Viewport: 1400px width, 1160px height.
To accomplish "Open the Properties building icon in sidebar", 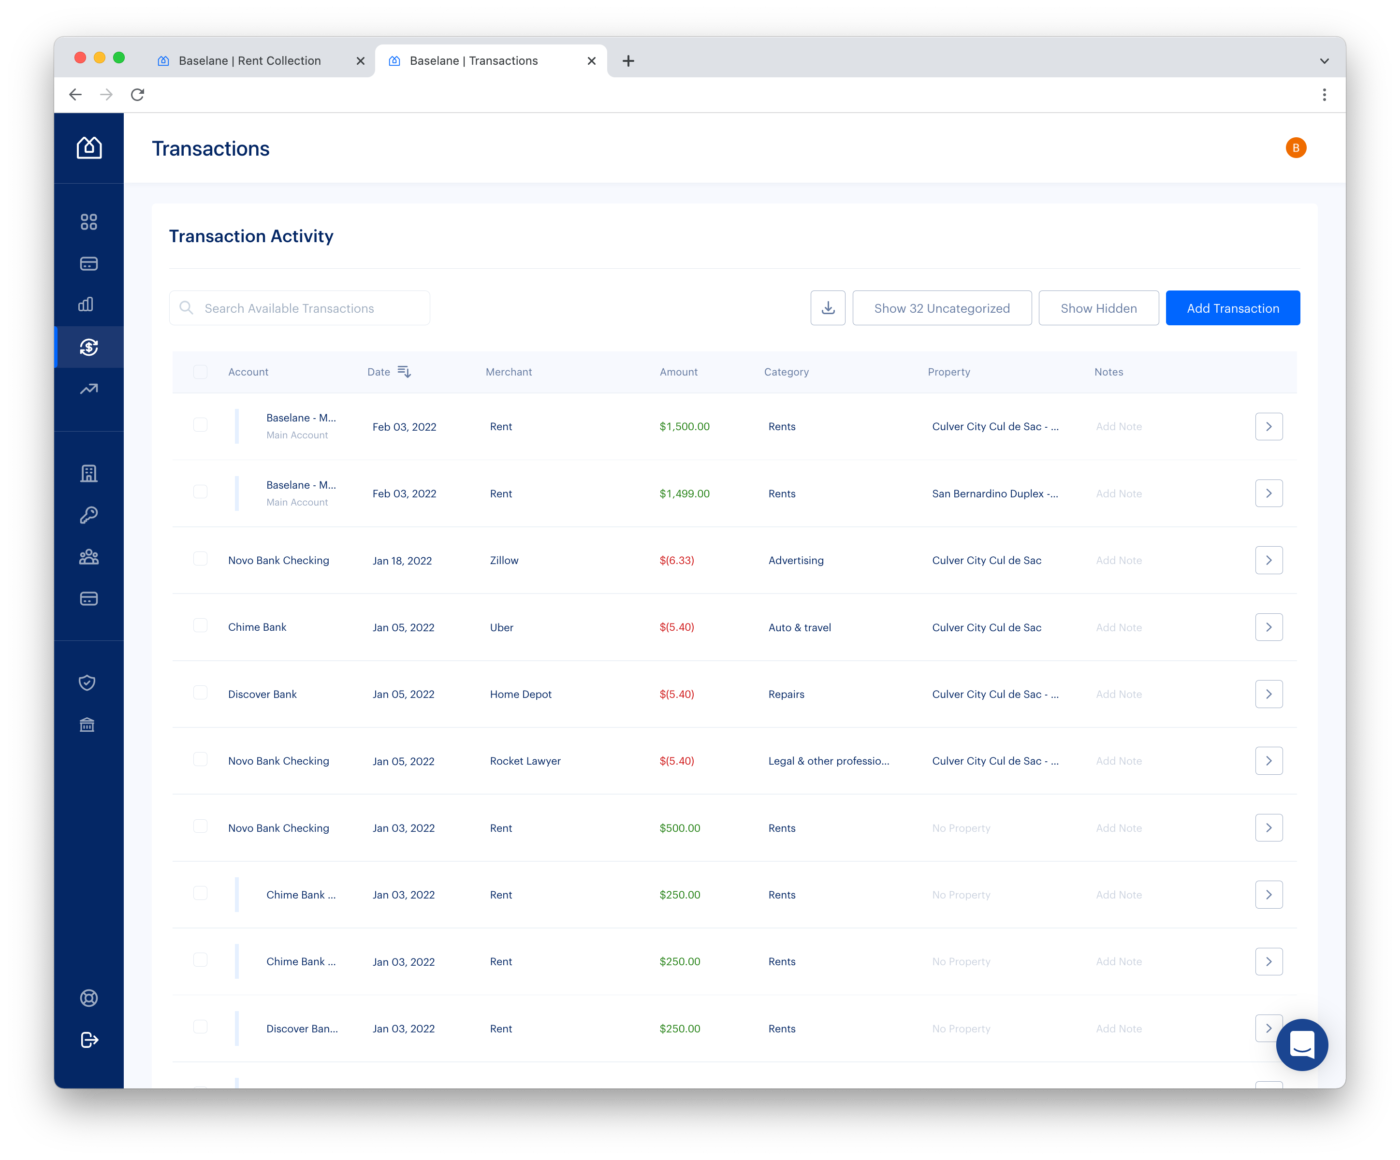I will (x=88, y=473).
